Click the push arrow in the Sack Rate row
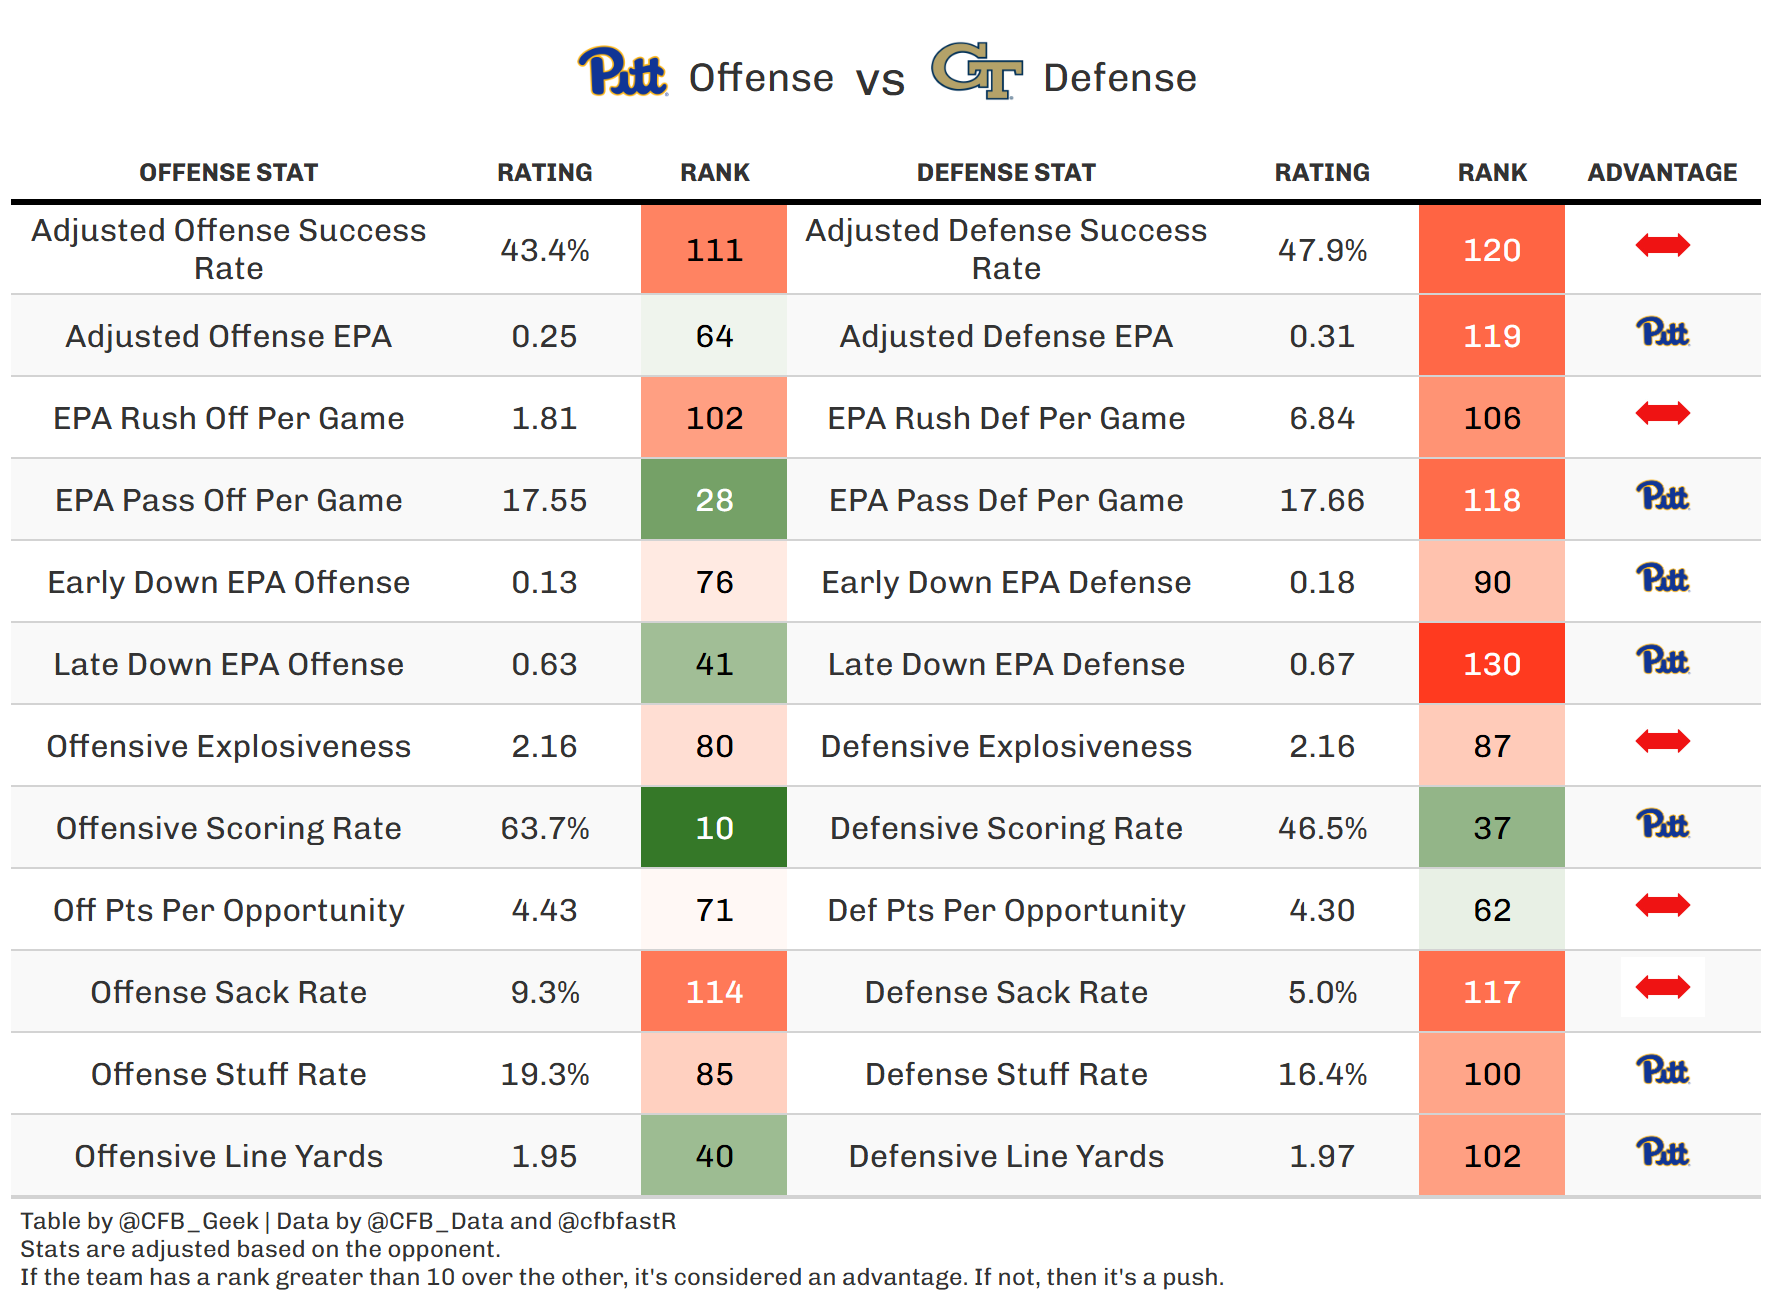1770x1312 pixels. click(1662, 987)
